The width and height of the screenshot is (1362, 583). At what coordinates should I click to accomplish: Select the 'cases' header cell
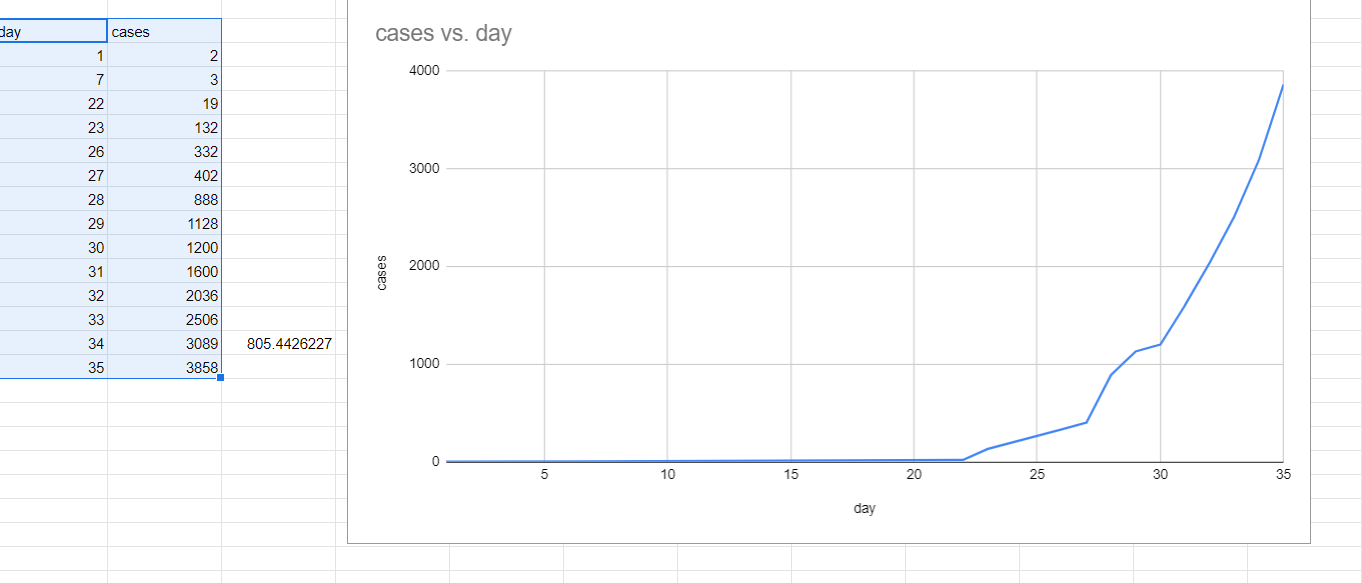[x=165, y=31]
